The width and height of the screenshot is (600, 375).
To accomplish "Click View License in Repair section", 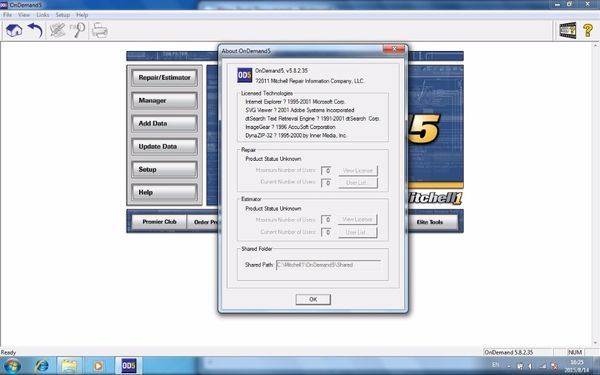I will (x=358, y=171).
